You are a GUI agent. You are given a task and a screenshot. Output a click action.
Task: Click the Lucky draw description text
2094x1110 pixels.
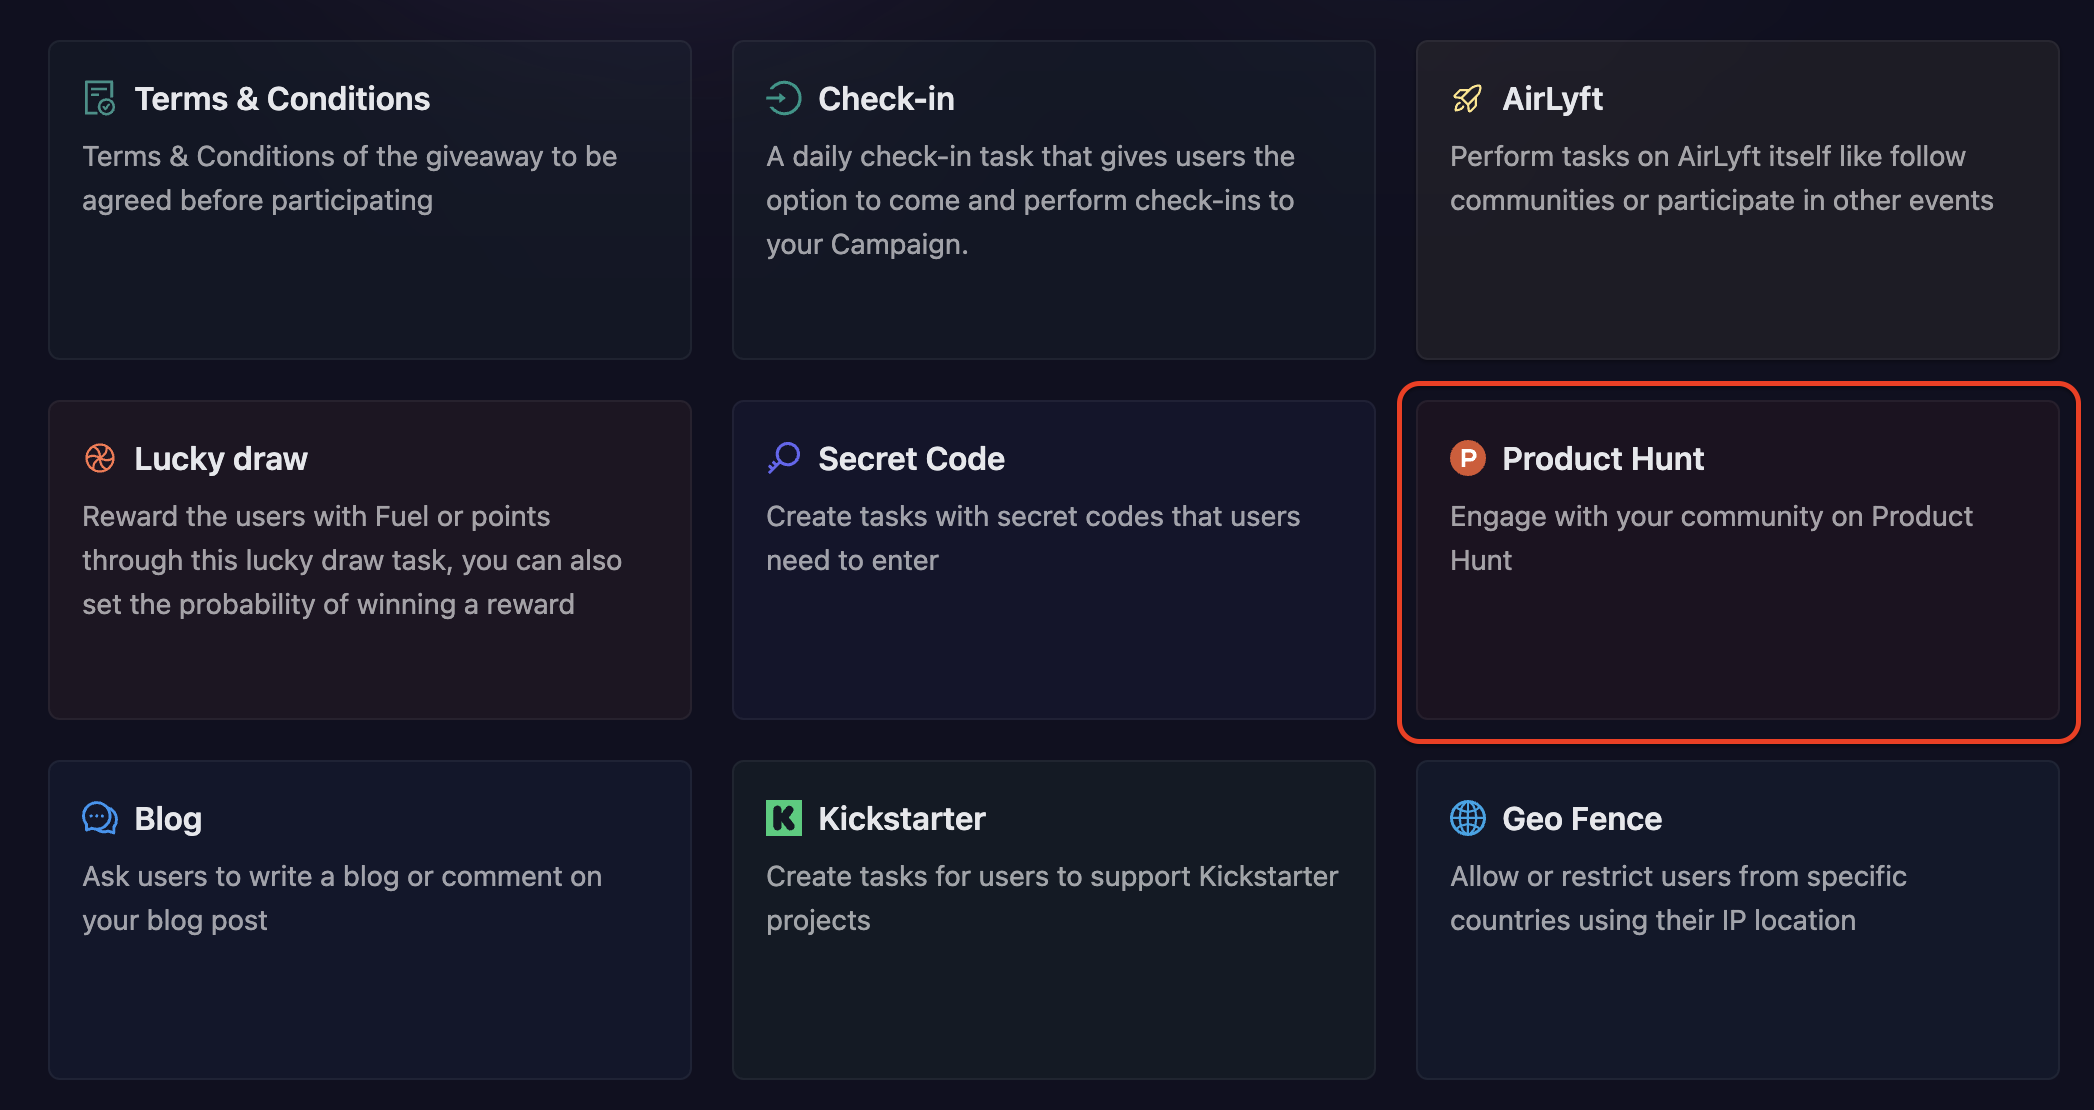point(351,560)
